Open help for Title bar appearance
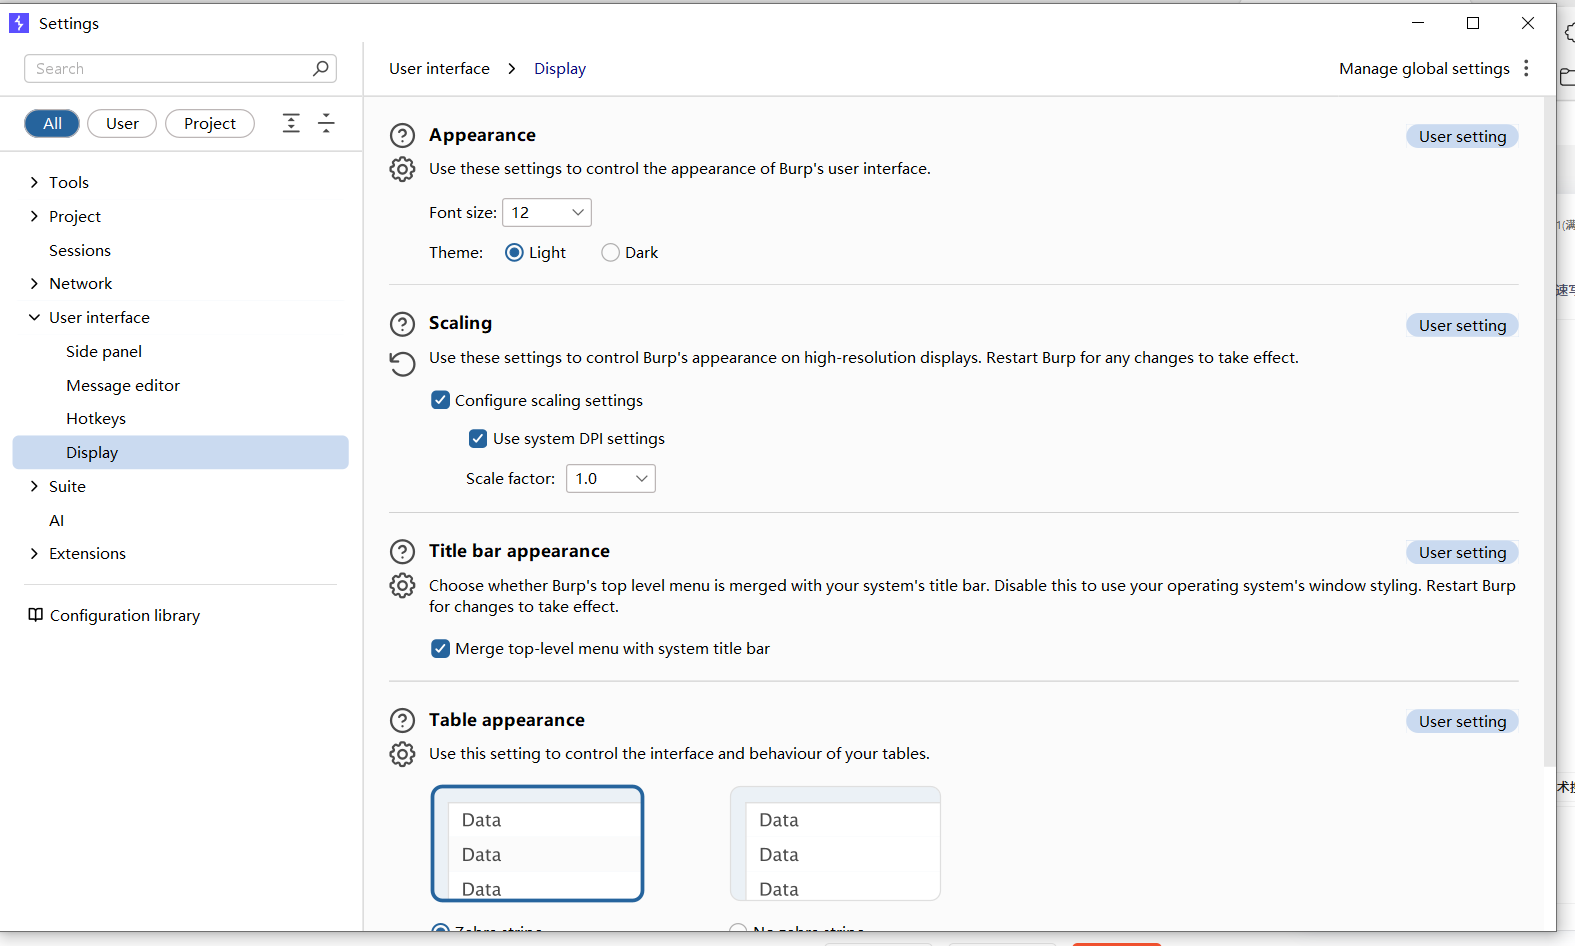This screenshot has width=1575, height=946. [402, 552]
